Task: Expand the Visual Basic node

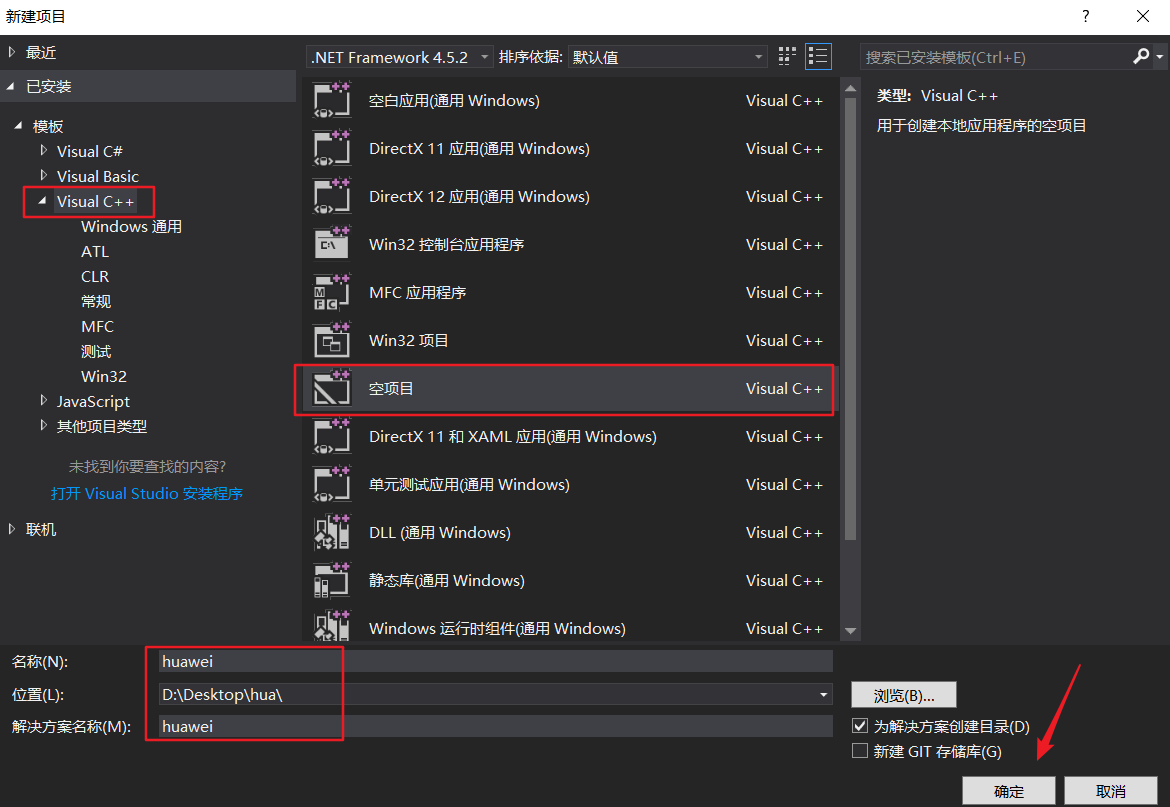Action: tap(43, 176)
